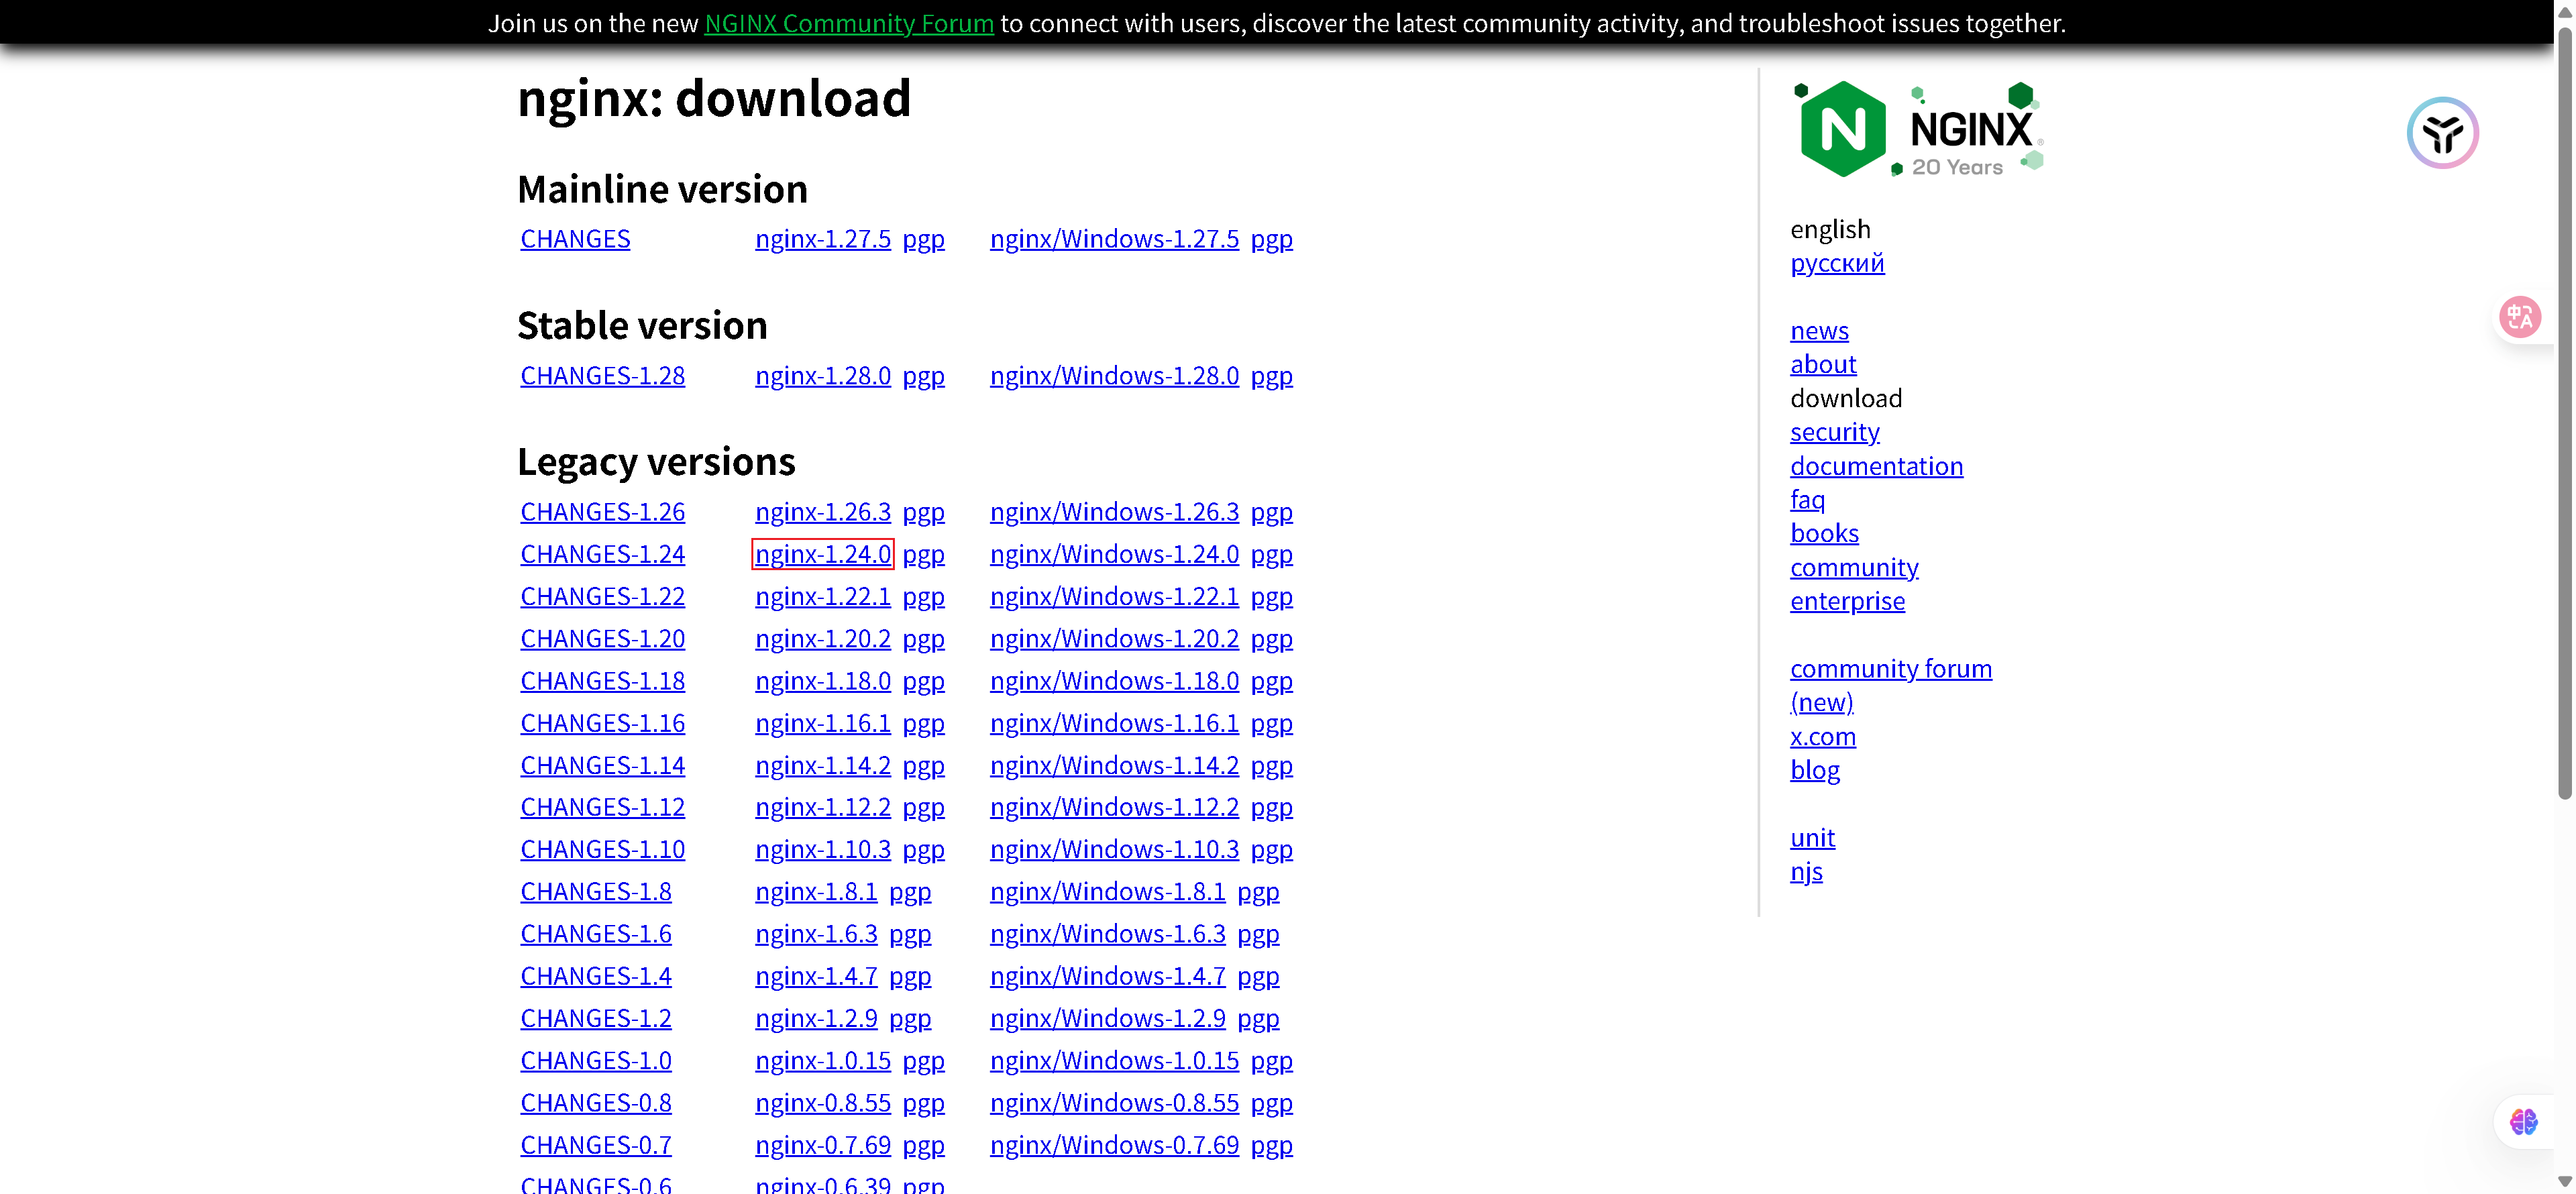Open the community forum (new) sidebar link

(1890, 685)
